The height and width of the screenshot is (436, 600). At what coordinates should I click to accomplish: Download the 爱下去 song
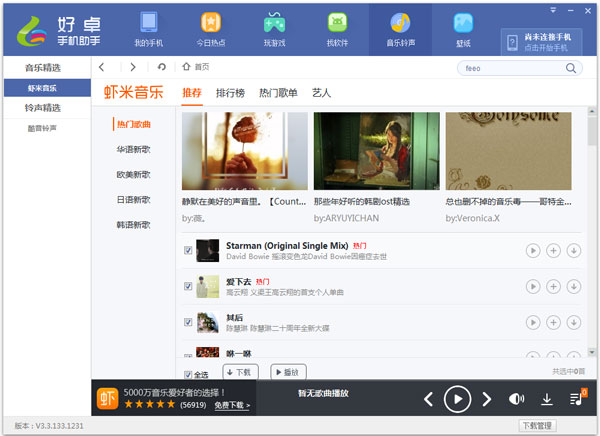[574, 286]
